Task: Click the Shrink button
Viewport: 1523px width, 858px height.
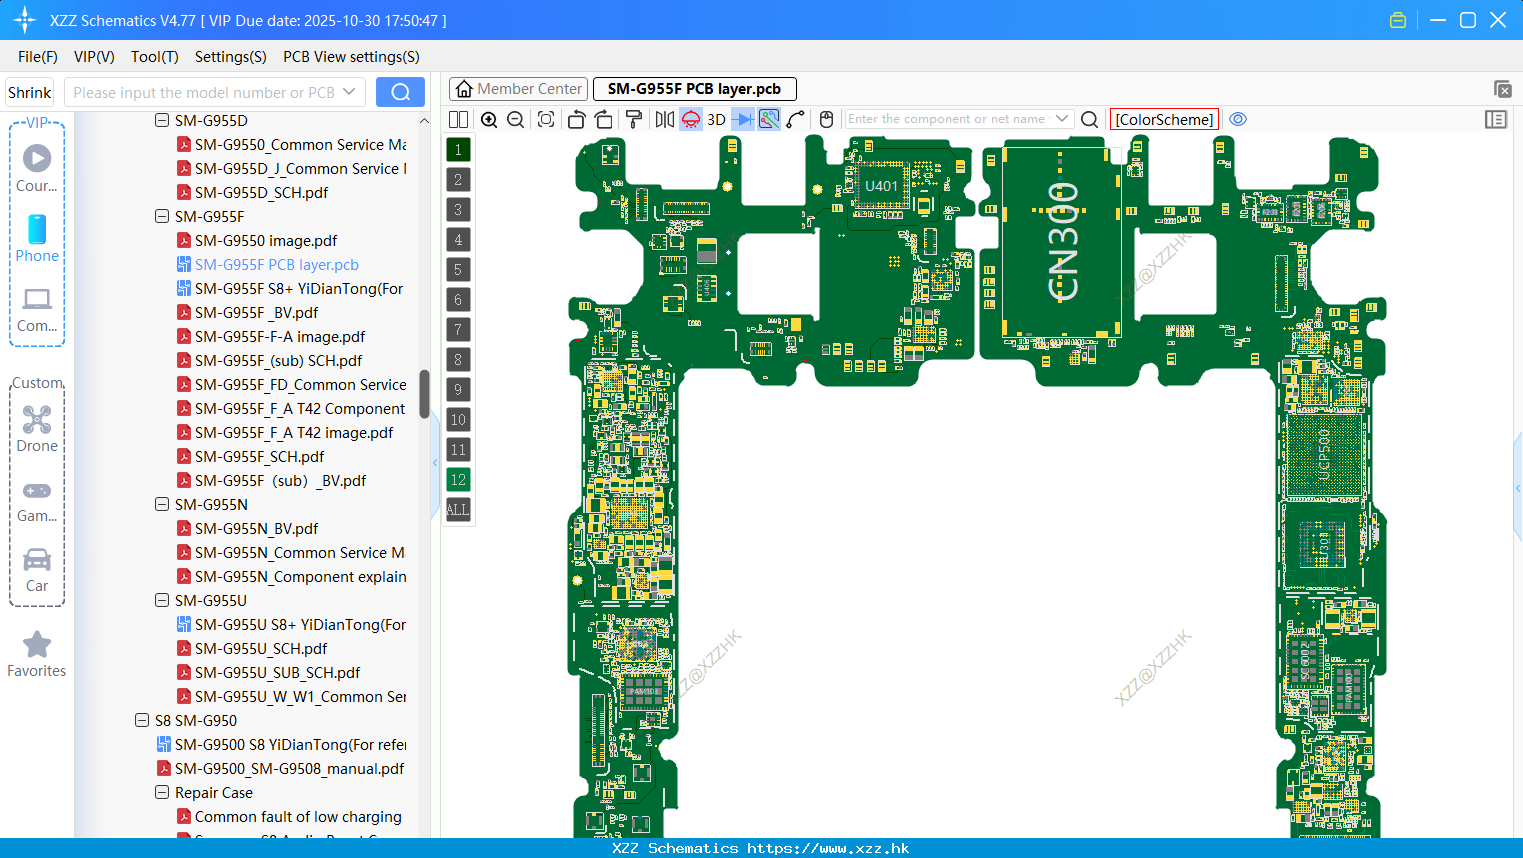Action: pos(30,92)
